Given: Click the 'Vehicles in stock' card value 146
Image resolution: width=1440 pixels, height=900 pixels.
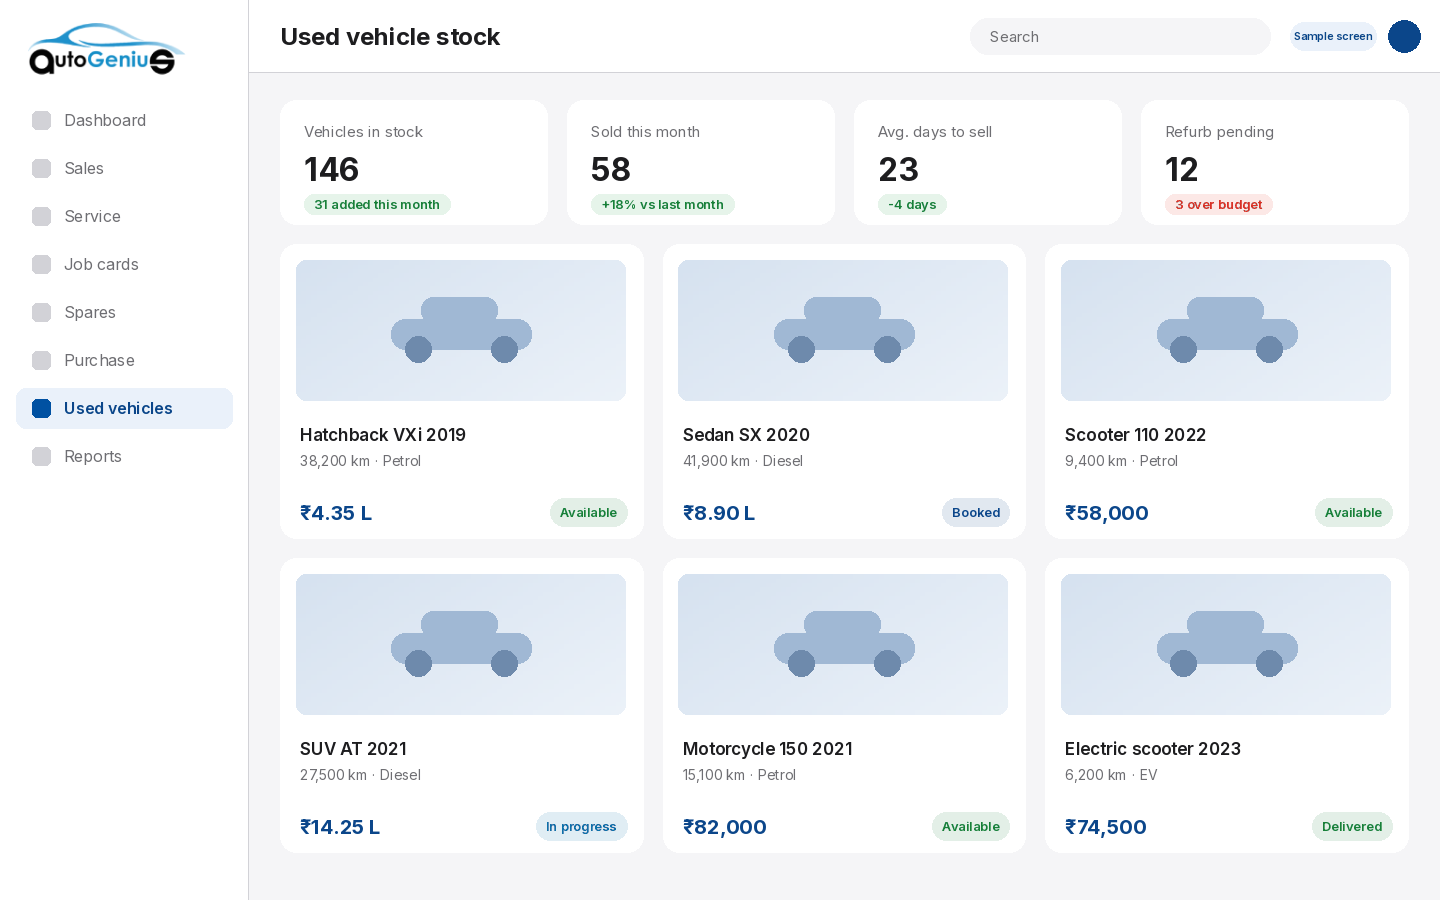Looking at the screenshot, I should (x=332, y=169).
